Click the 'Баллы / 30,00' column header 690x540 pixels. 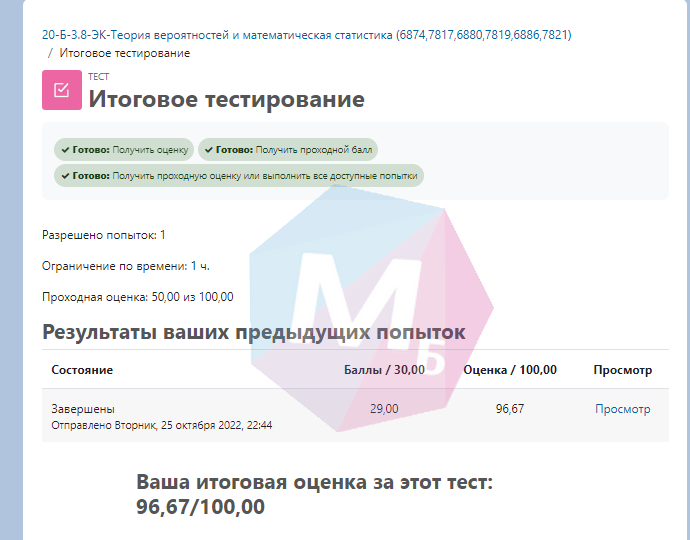(x=384, y=370)
